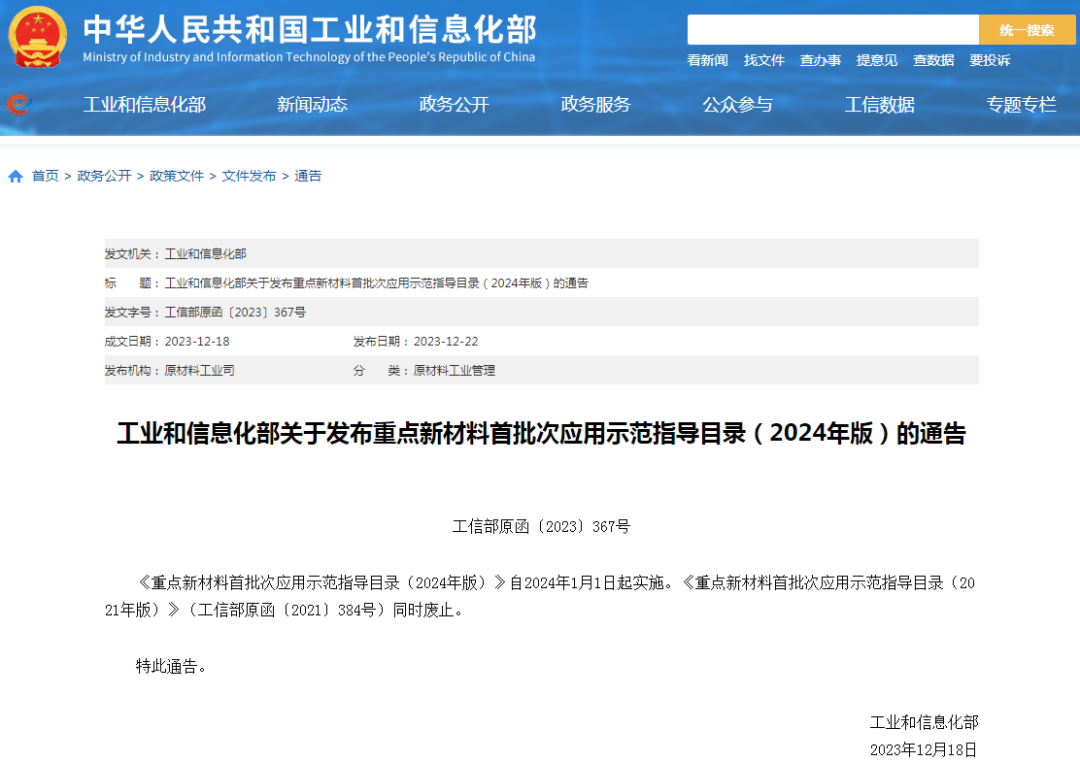Viewport: 1080px width, 762px height.
Task: Click the red 'e' icon in the navigation bar
Action: point(17,104)
